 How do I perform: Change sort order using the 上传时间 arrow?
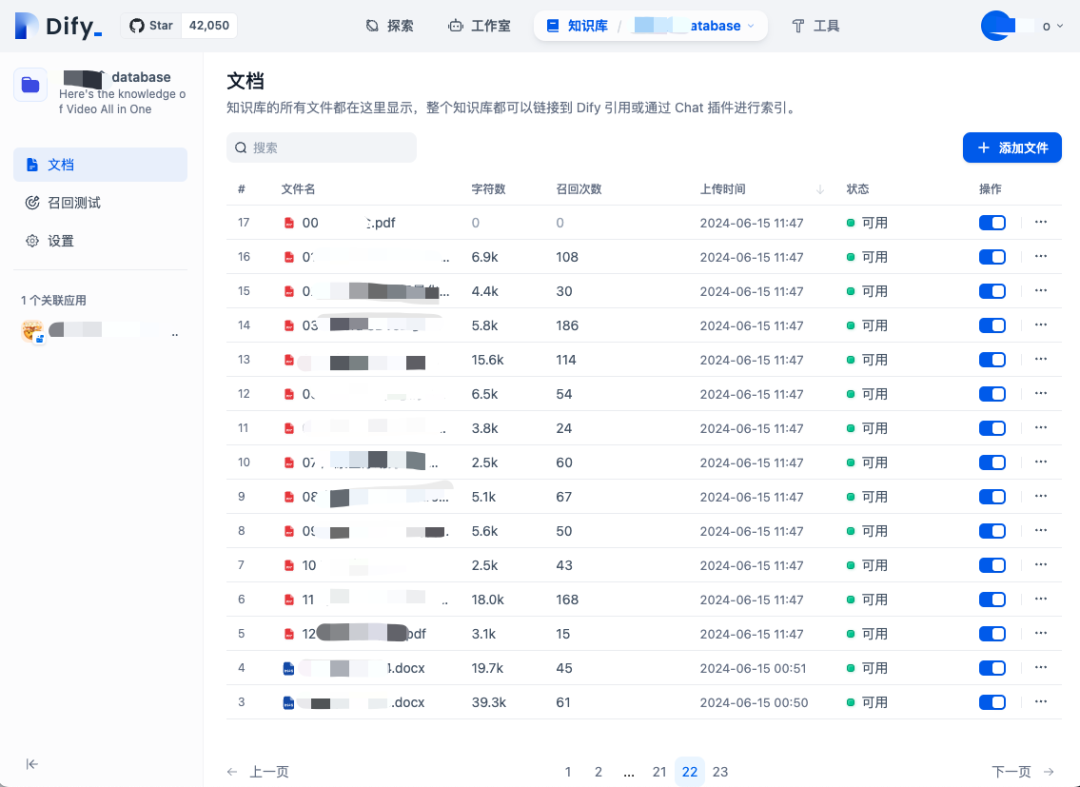click(819, 188)
